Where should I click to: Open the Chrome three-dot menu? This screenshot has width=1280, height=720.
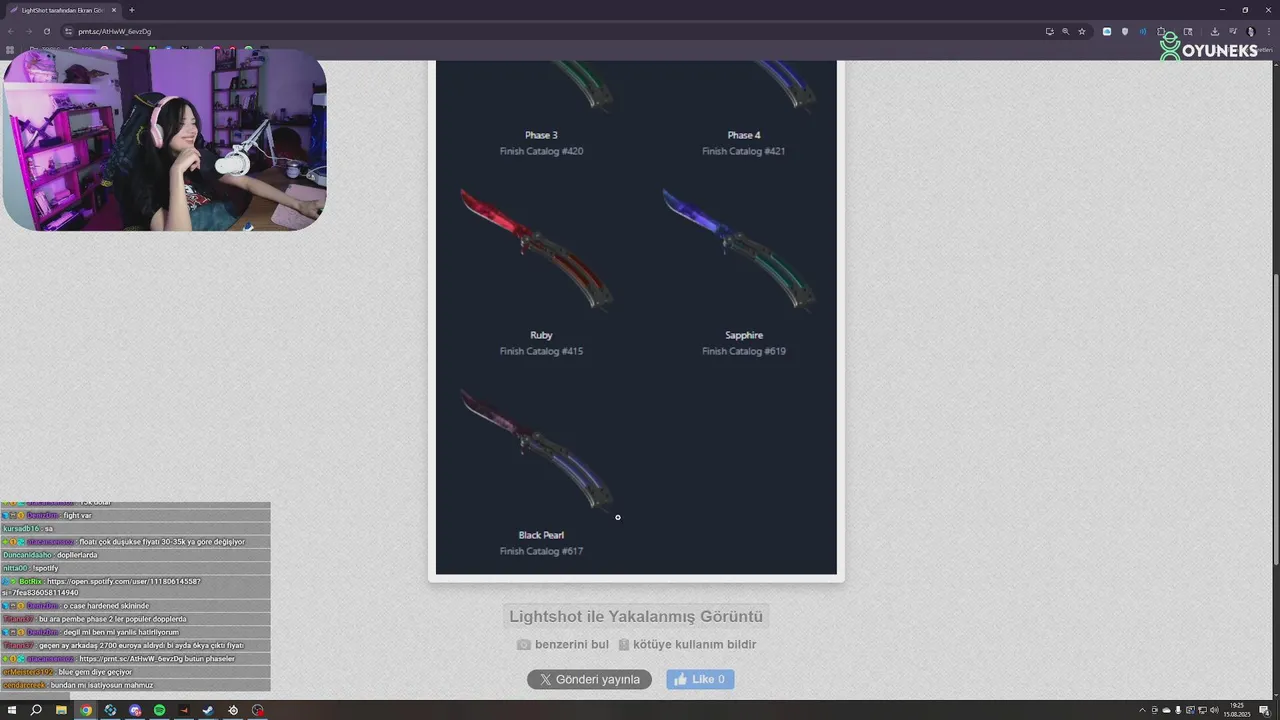point(1268,31)
